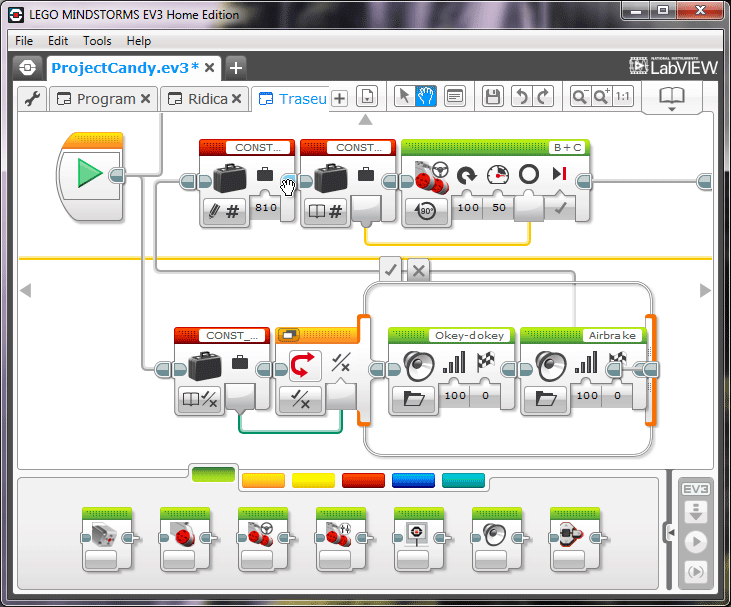Close the ProjectCandy.ev3 project tab
This screenshot has height=607, width=731.
210,68
